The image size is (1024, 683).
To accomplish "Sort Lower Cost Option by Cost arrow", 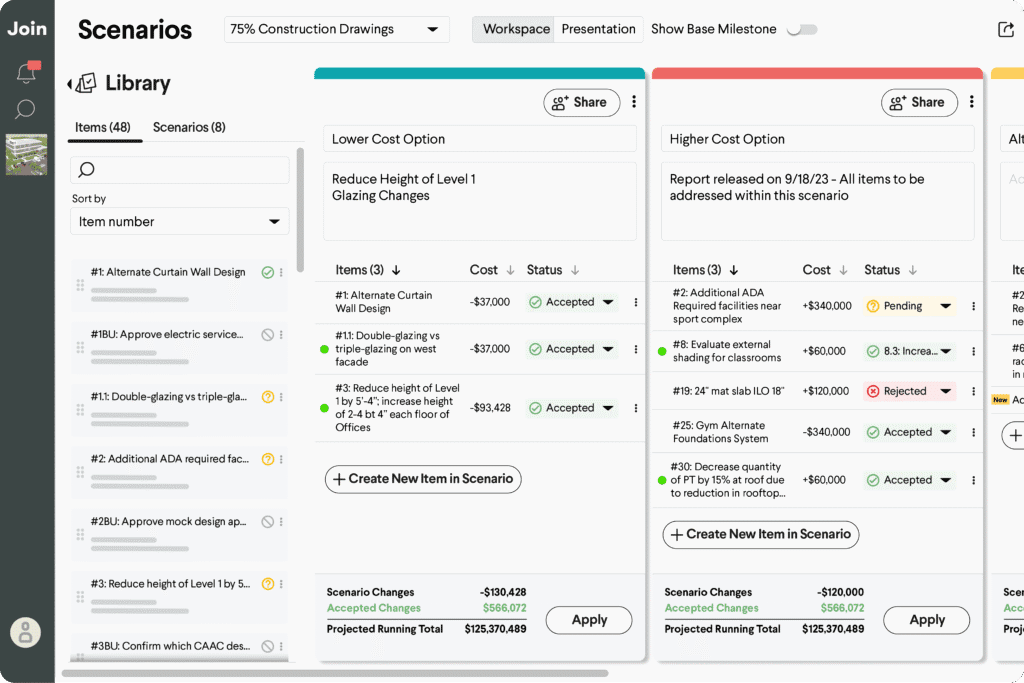I will coord(510,270).
